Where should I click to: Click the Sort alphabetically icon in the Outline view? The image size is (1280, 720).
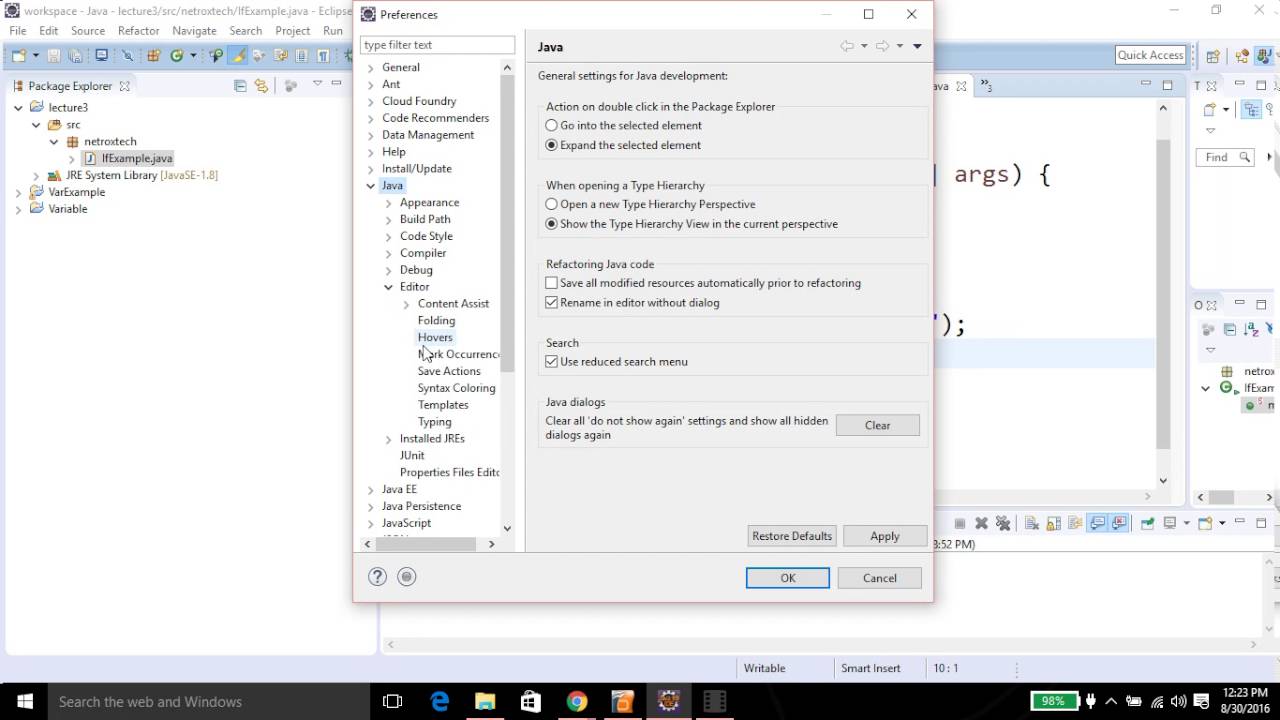click(1251, 329)
